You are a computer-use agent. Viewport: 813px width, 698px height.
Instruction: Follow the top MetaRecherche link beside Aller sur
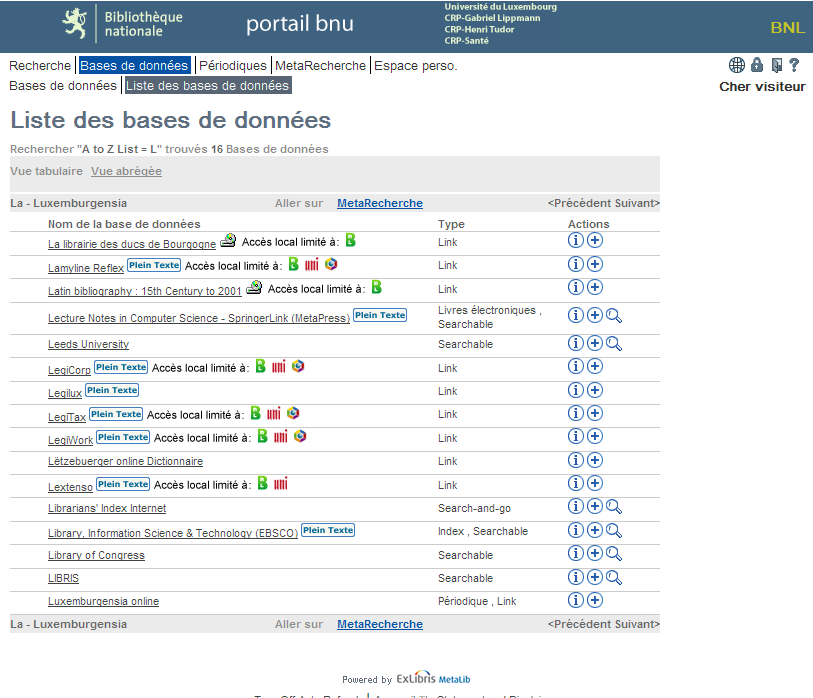pyautogui.click(x=380, y=203)
